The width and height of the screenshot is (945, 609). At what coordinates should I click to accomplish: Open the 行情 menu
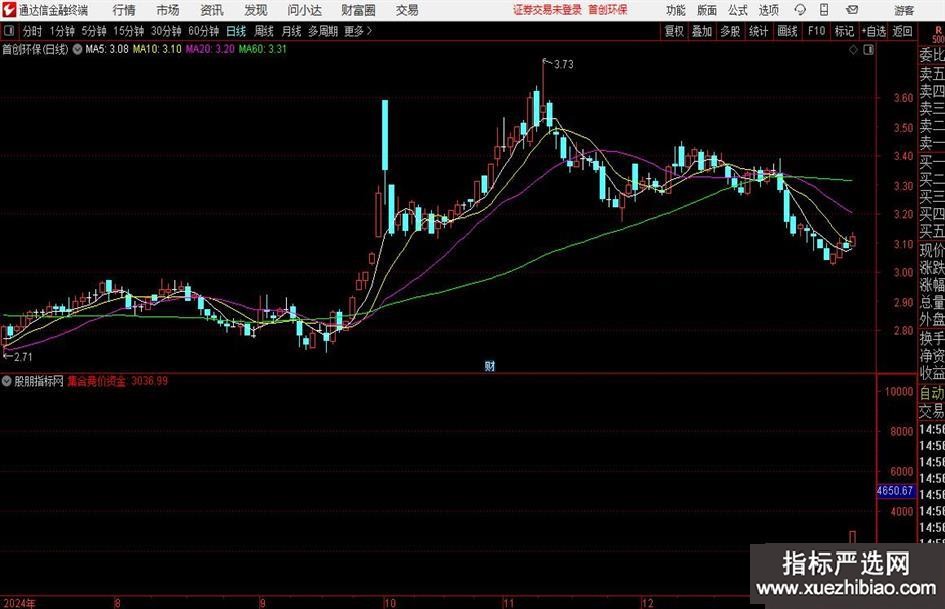124,10
